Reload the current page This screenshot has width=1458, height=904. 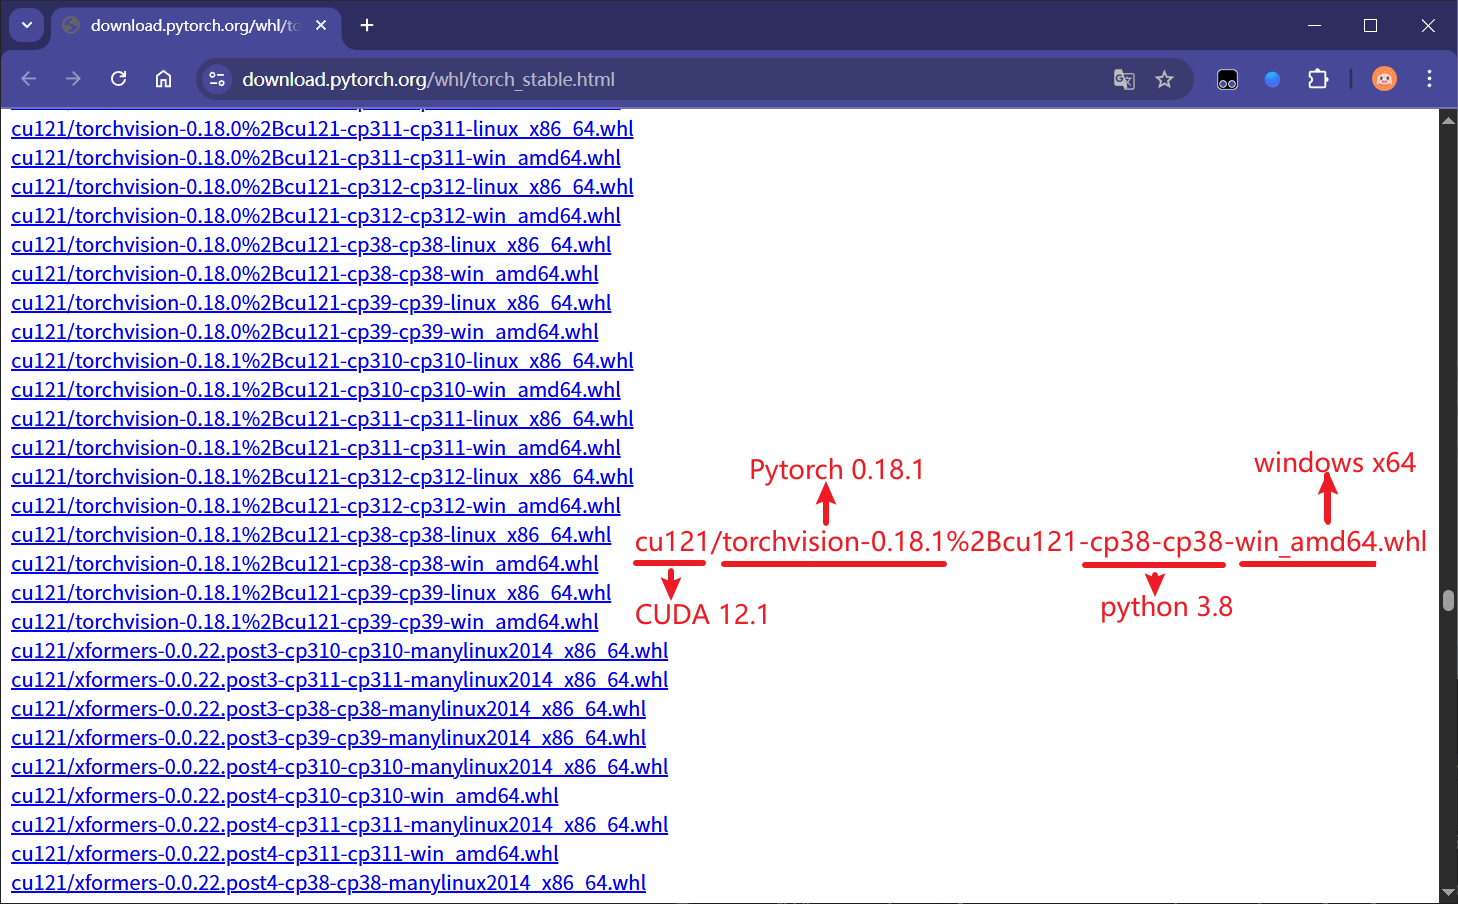pyautogui.click(x=118, y=79)
